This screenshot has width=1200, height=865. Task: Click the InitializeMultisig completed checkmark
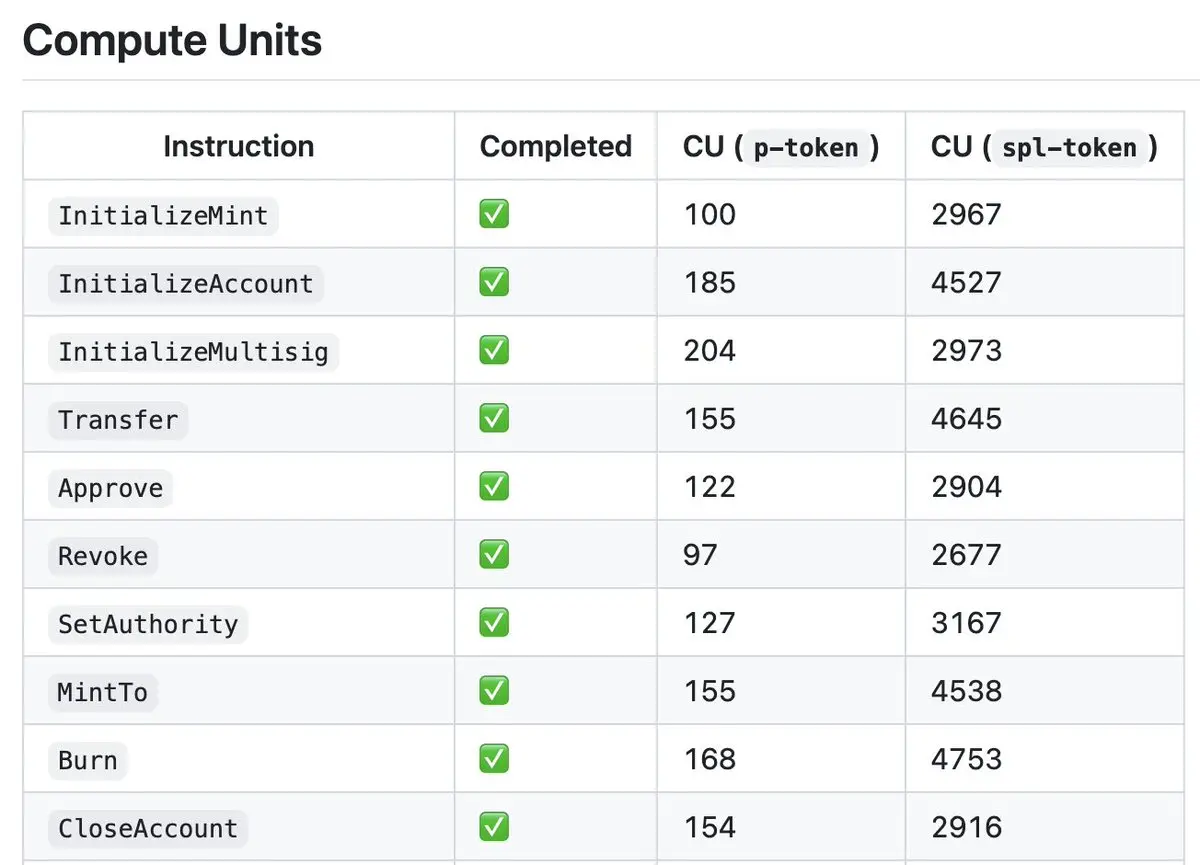(494, 351)
